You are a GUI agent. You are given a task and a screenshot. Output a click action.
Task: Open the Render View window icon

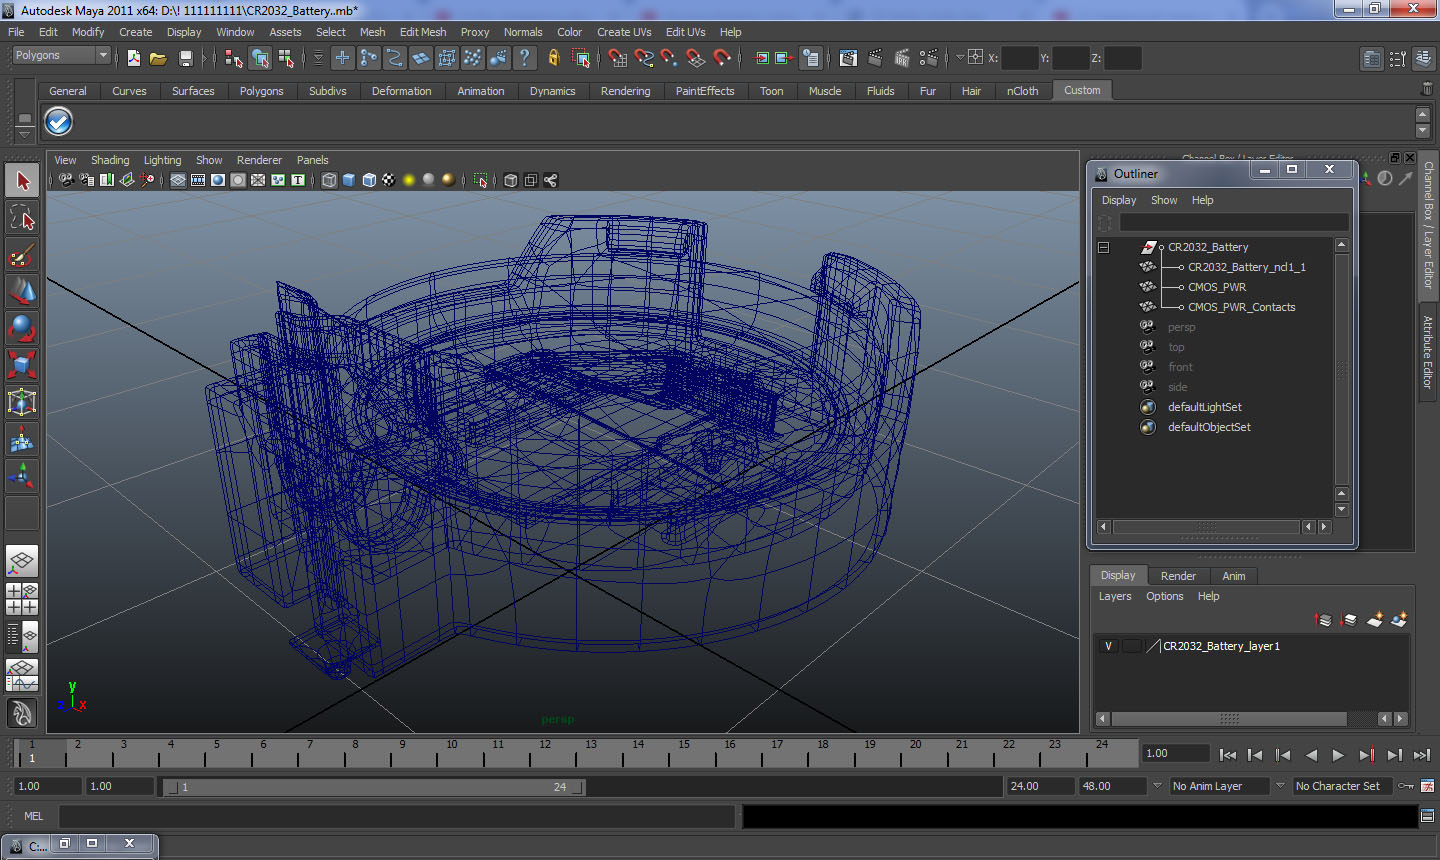[x=848, y=58]
